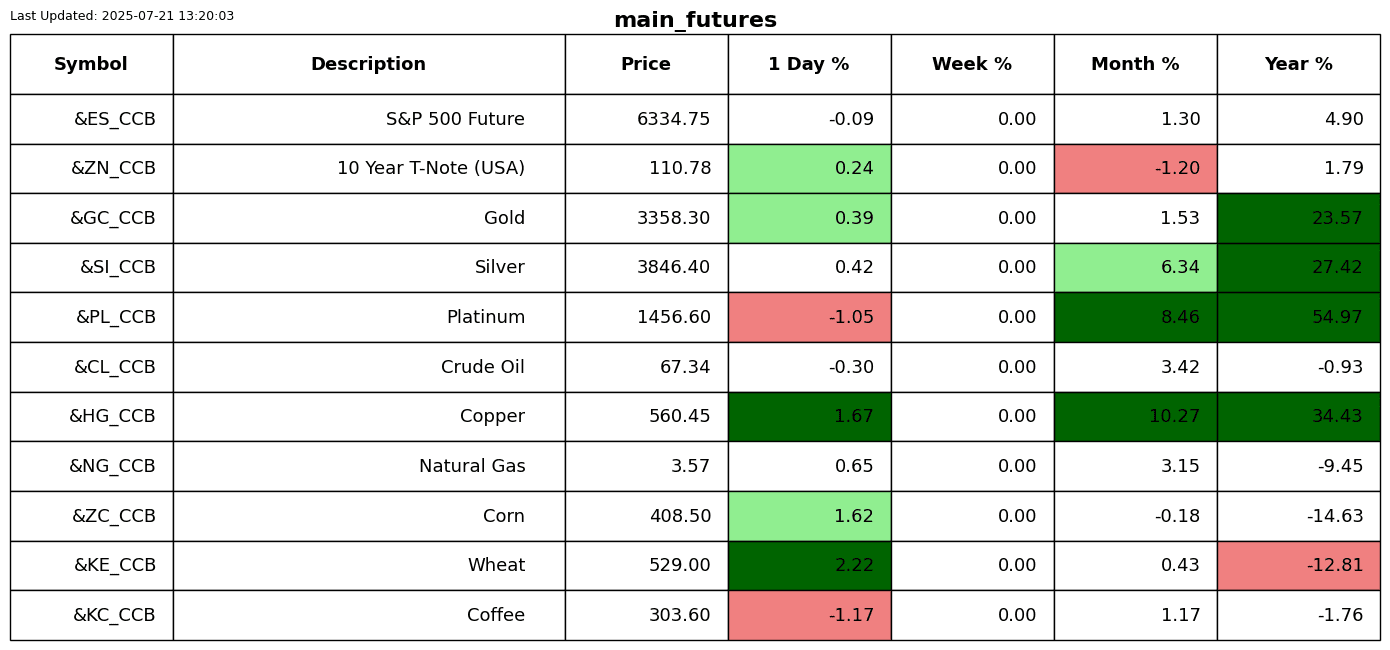This screenshot has height=650, width=1390.
Task: Select the &ES_CCB symbol cell
Action: click(91, 119)
